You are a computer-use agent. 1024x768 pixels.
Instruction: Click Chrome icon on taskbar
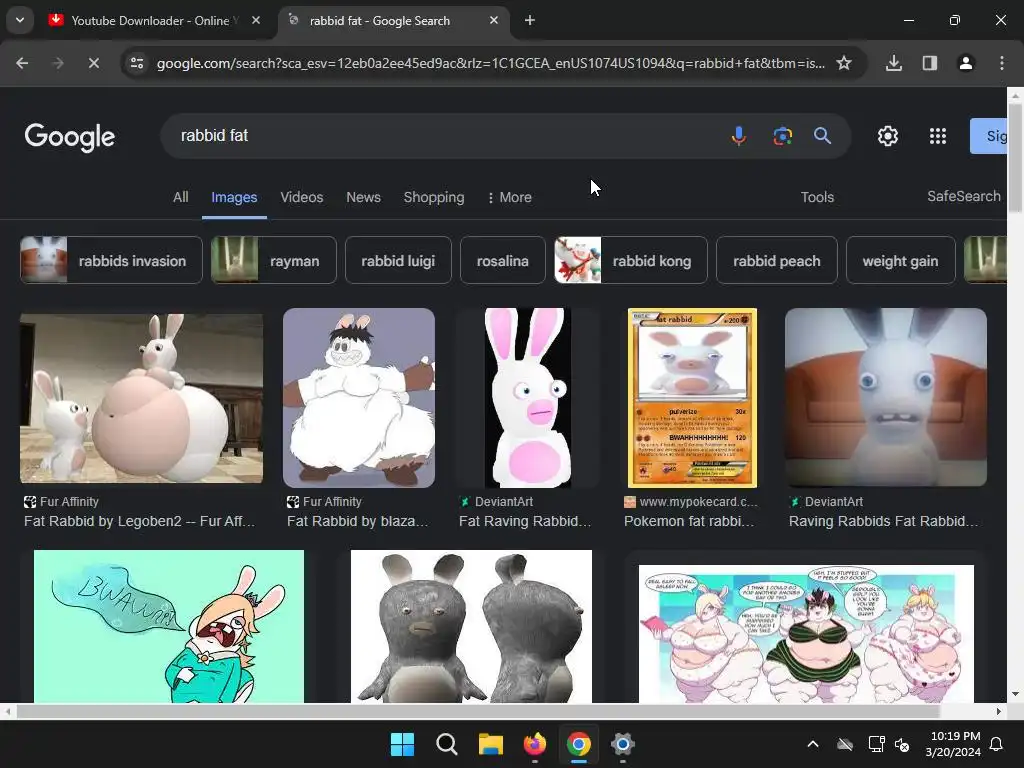(579, 744)
